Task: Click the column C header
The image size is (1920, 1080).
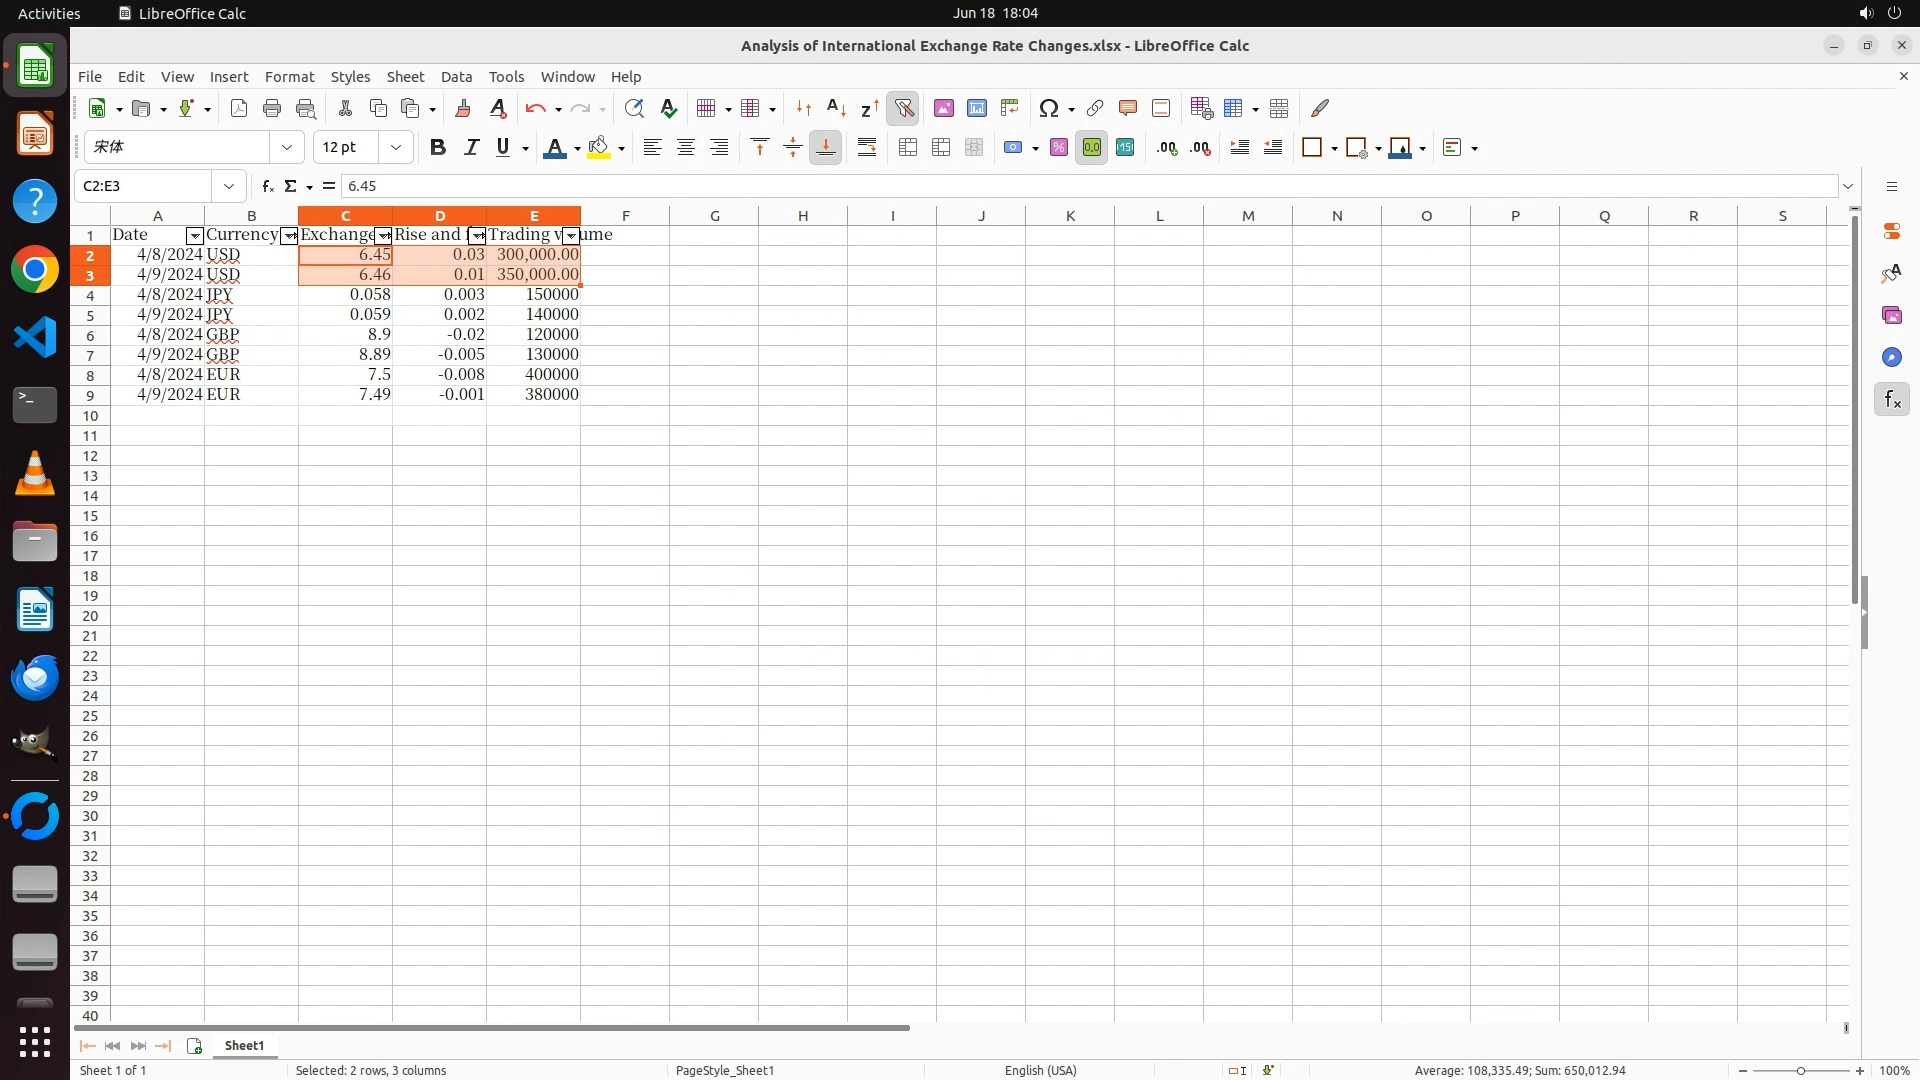Action: tap(345, 216)
